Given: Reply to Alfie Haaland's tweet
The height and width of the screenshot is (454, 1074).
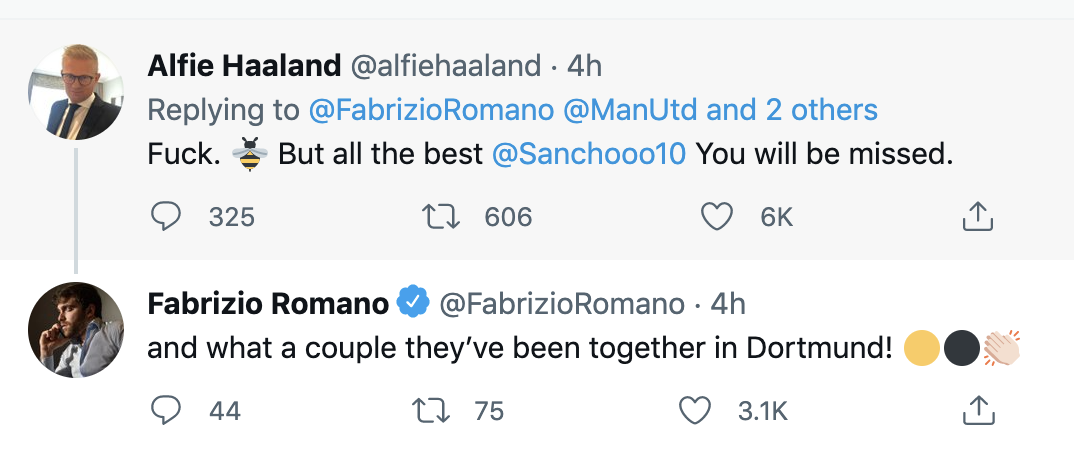Looking at the screenshot, I should click(x=164, y=216).
